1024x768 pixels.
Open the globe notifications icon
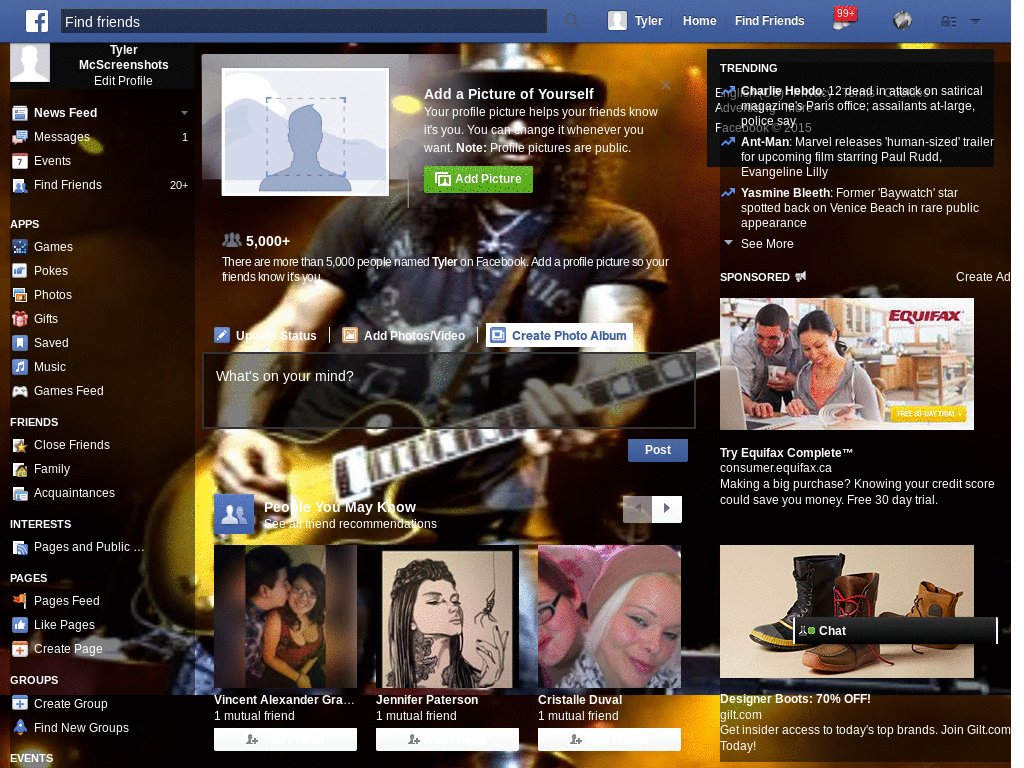pyautogui.click(x=902, y=21)
